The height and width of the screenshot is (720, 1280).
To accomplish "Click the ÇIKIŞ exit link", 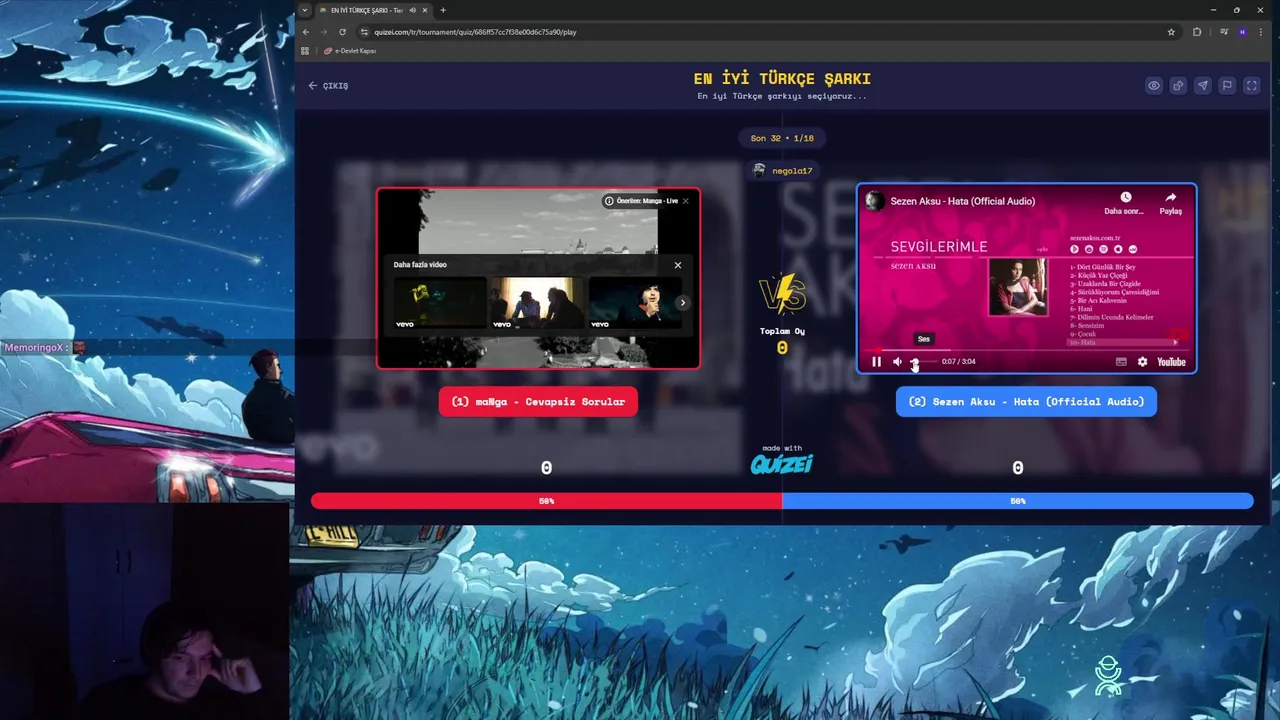I will 329,86.
